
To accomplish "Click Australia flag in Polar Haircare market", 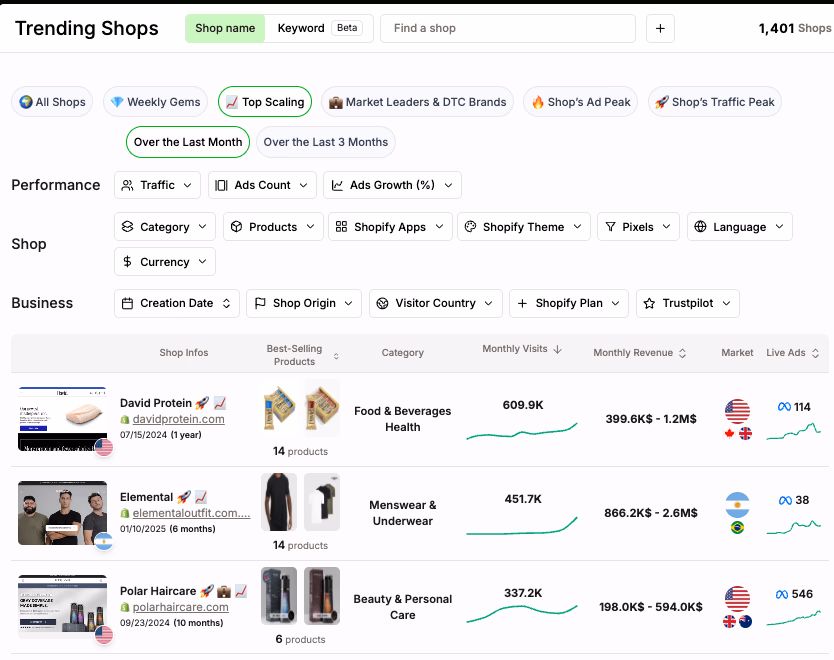I will point(746,621).
